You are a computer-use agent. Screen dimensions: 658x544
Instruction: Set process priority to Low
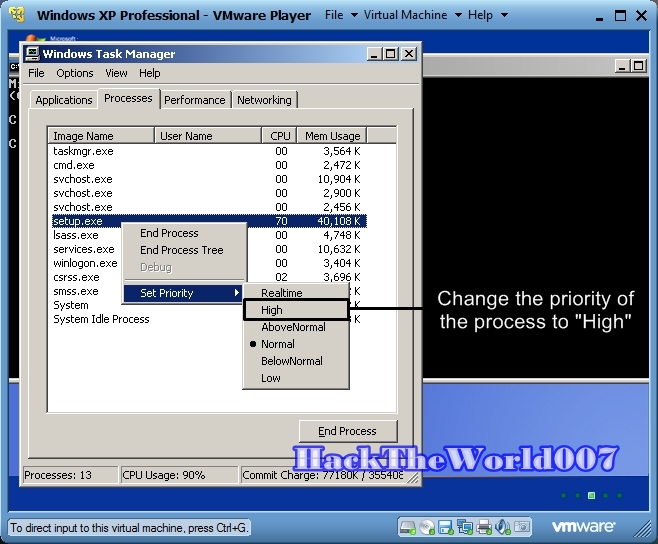(296, 378)
